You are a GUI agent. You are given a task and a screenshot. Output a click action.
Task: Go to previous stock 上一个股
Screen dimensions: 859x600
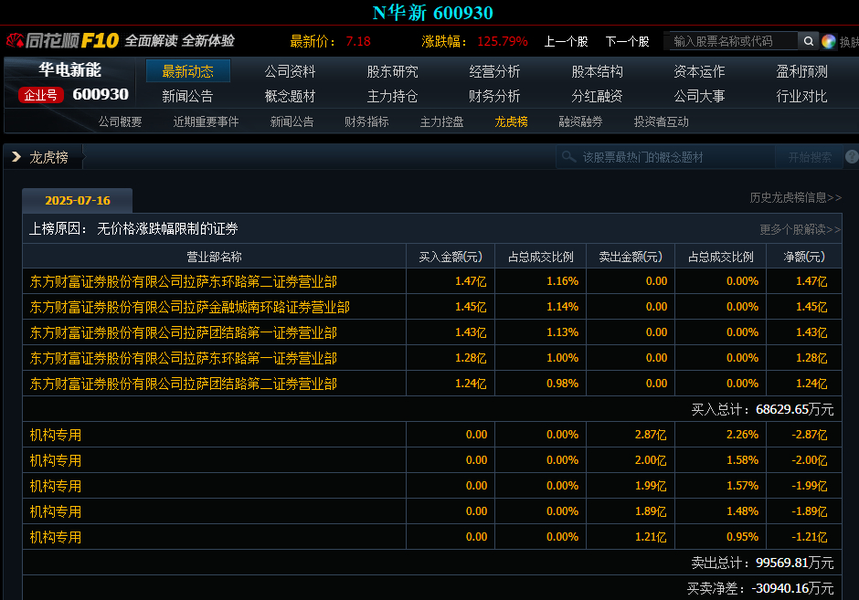(x=566, y=42)
